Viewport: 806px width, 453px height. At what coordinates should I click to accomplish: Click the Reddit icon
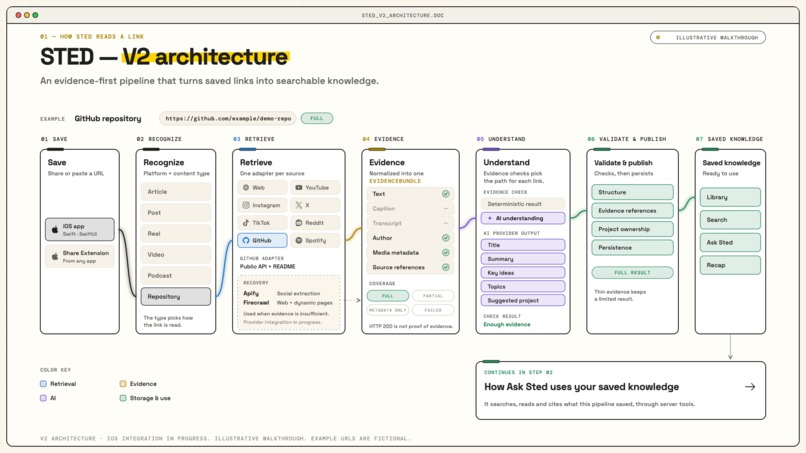299,223
